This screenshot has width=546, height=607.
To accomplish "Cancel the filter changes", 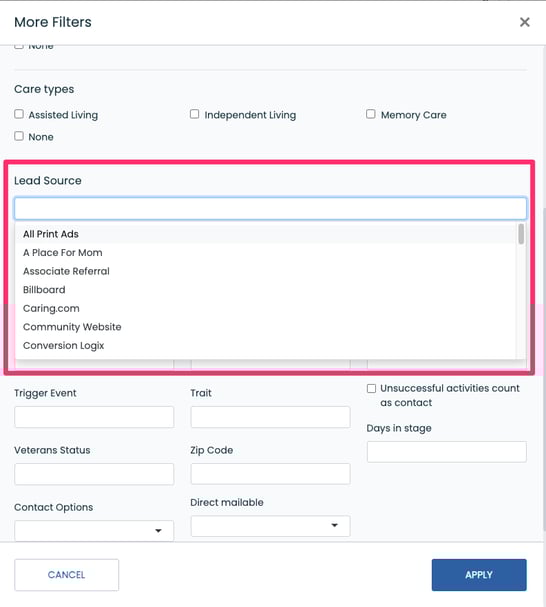I will [x=67, y=575].
